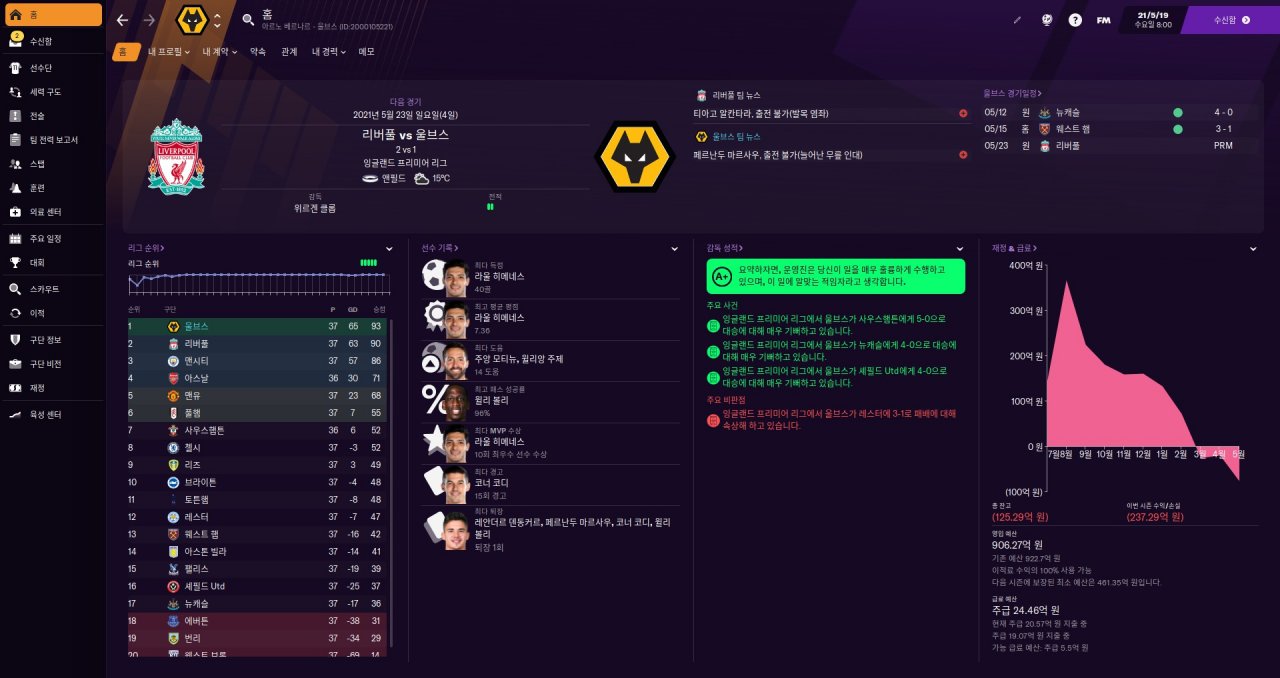Open the 울브스 경기일정 link
This screenshot has width=1280, height=678.
click(x=1012, y=94)
